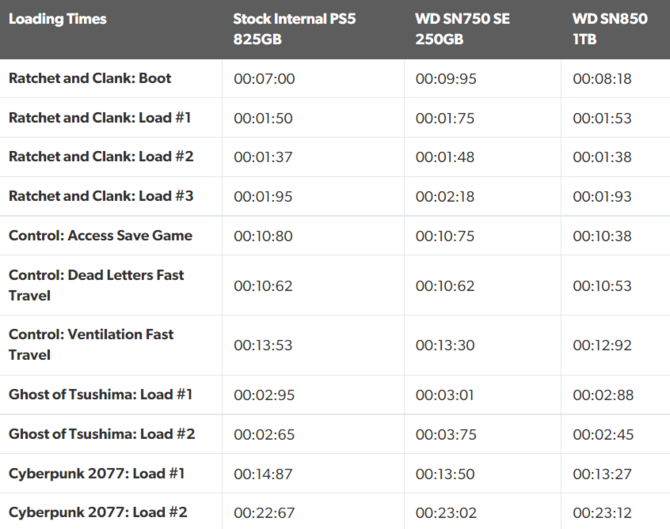The image size is (670, 529).
Task: Click the 00:13:50 value
Action: [x=445, y=474]
